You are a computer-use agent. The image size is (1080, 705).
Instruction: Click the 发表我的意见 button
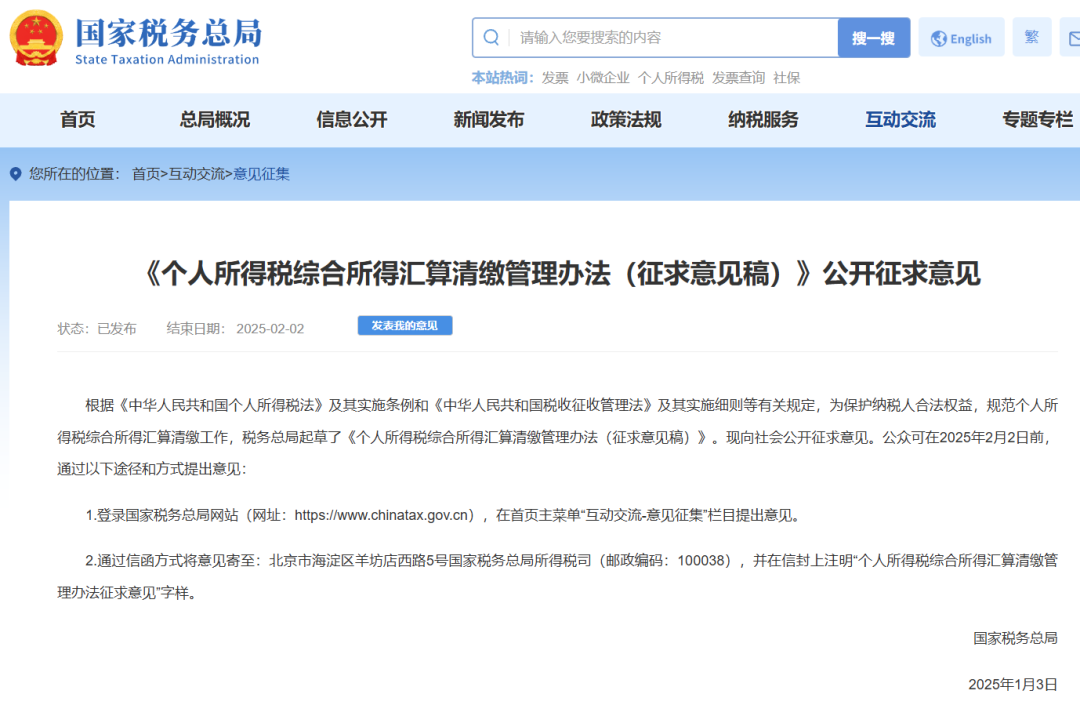(405, 326)
